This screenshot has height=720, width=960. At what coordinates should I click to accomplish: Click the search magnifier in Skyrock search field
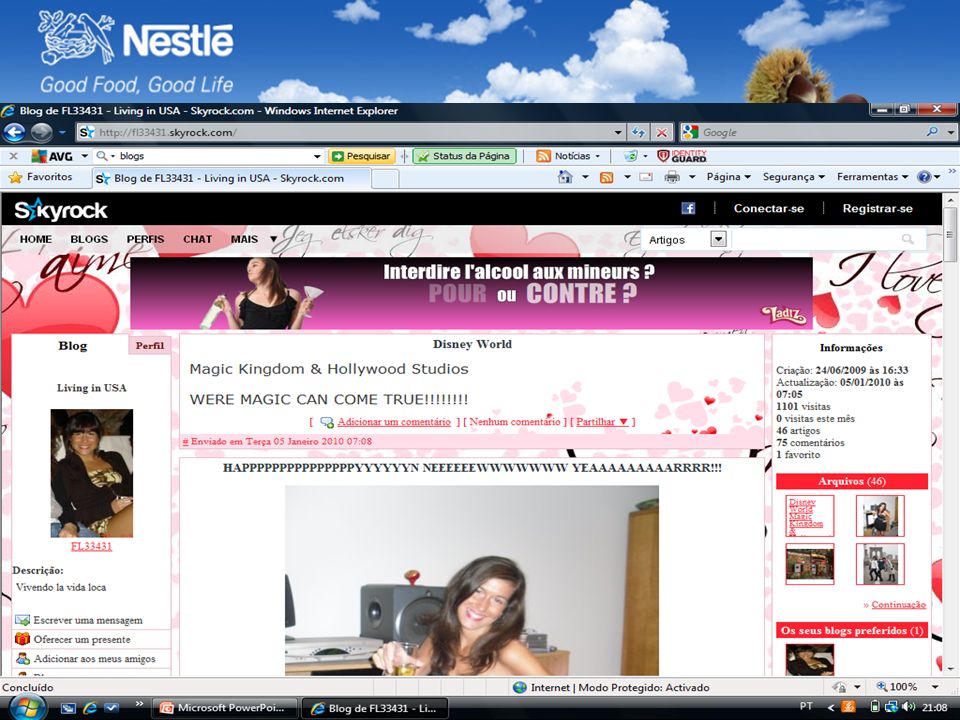click(907, 239)
